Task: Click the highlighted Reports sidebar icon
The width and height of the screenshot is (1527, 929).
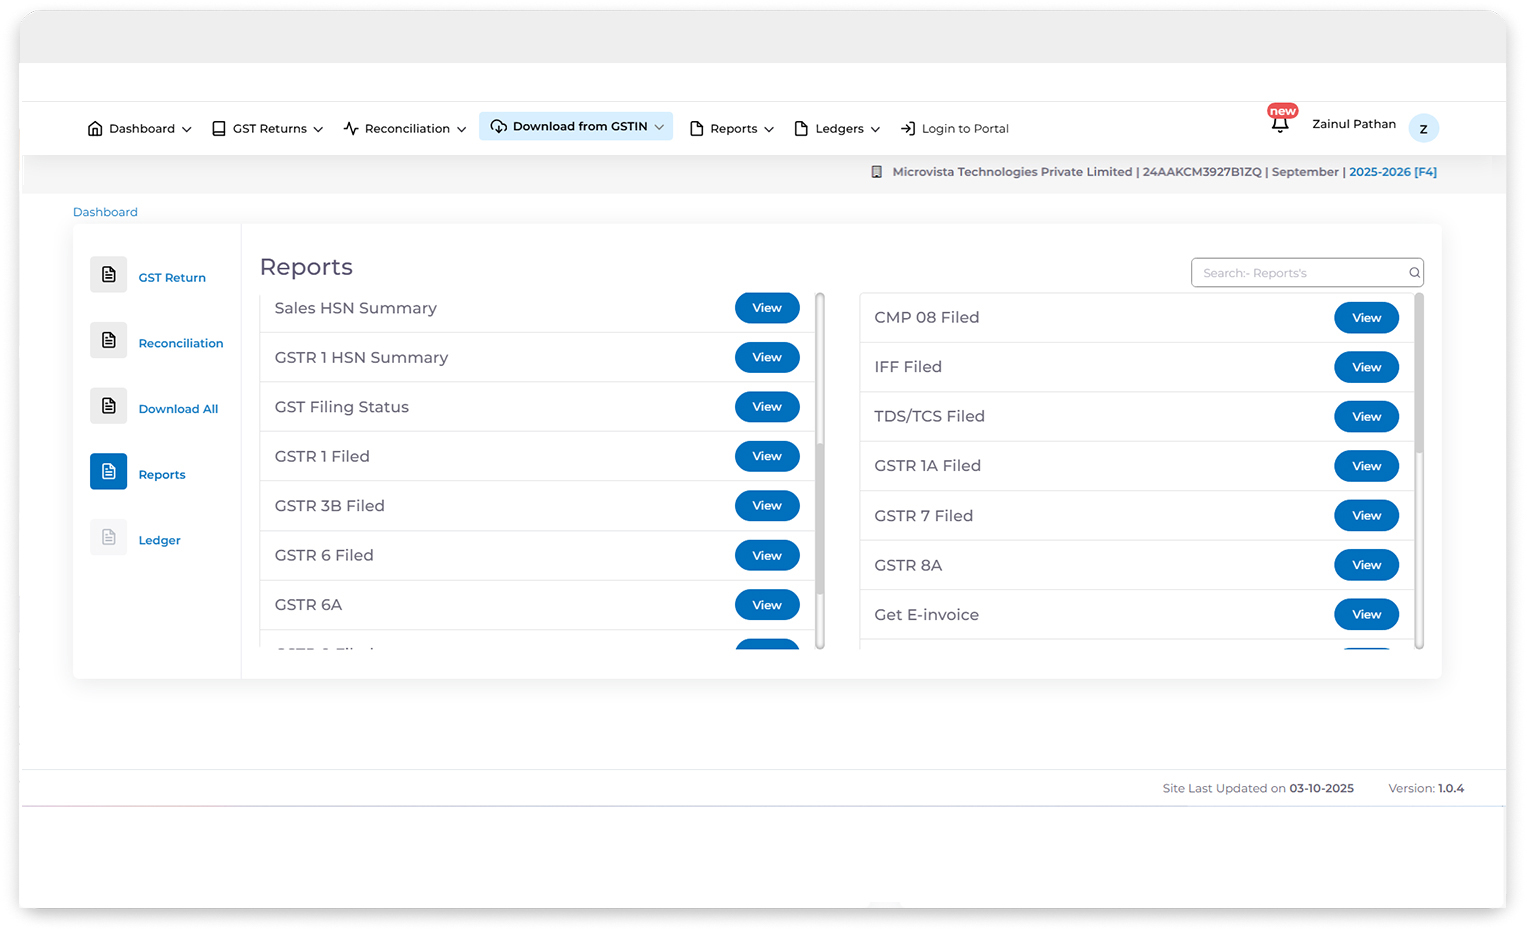Action: [108, 472]
